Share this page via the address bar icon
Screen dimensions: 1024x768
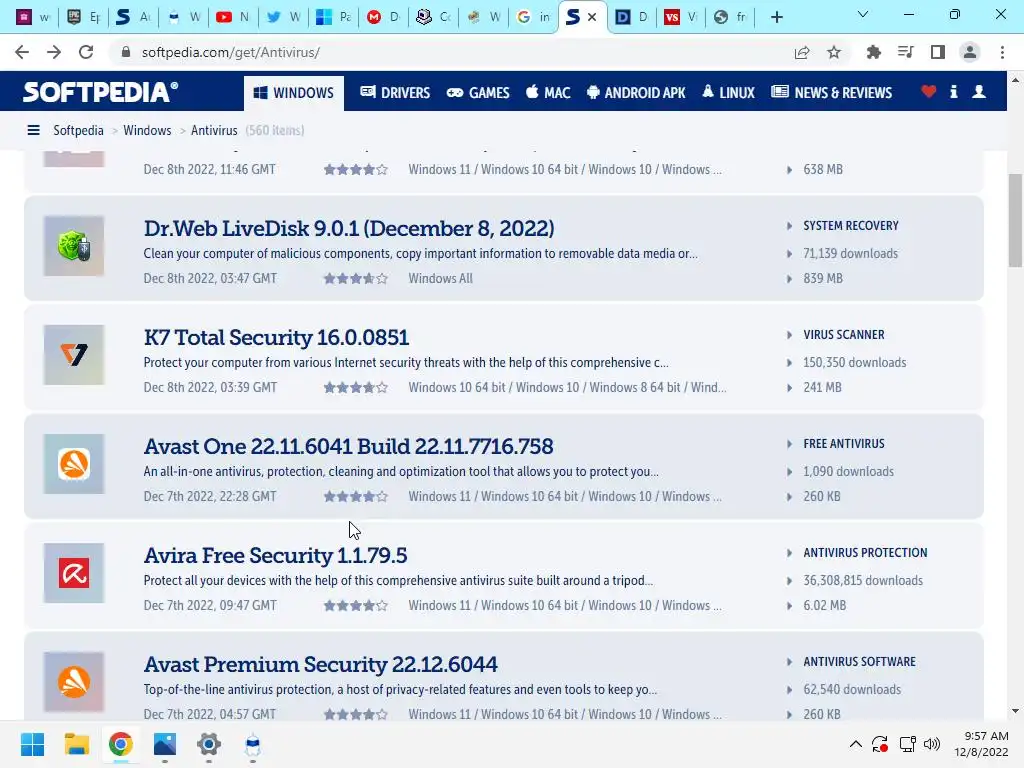tap(802, 52)
